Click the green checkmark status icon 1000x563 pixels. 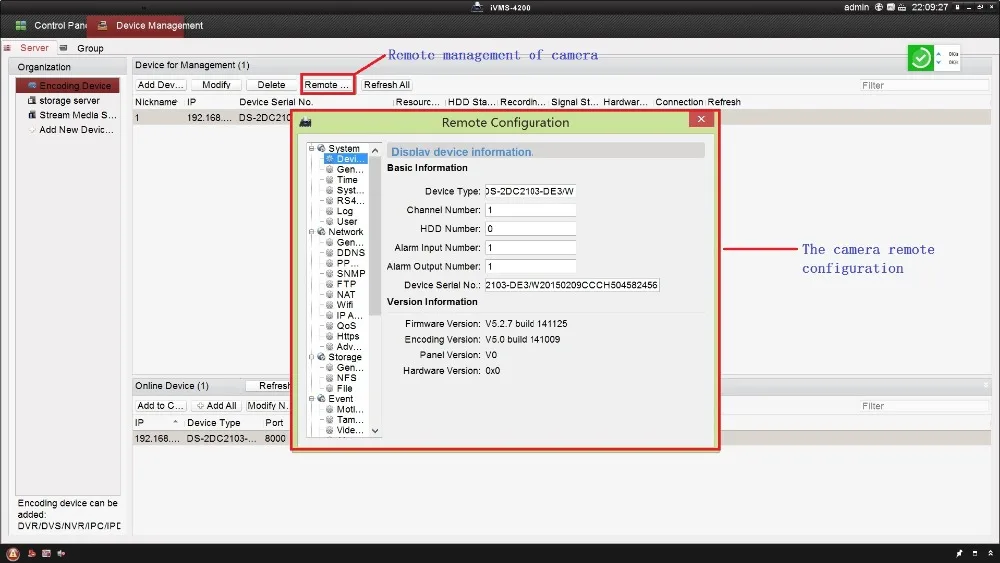click(x=920, y=58)
